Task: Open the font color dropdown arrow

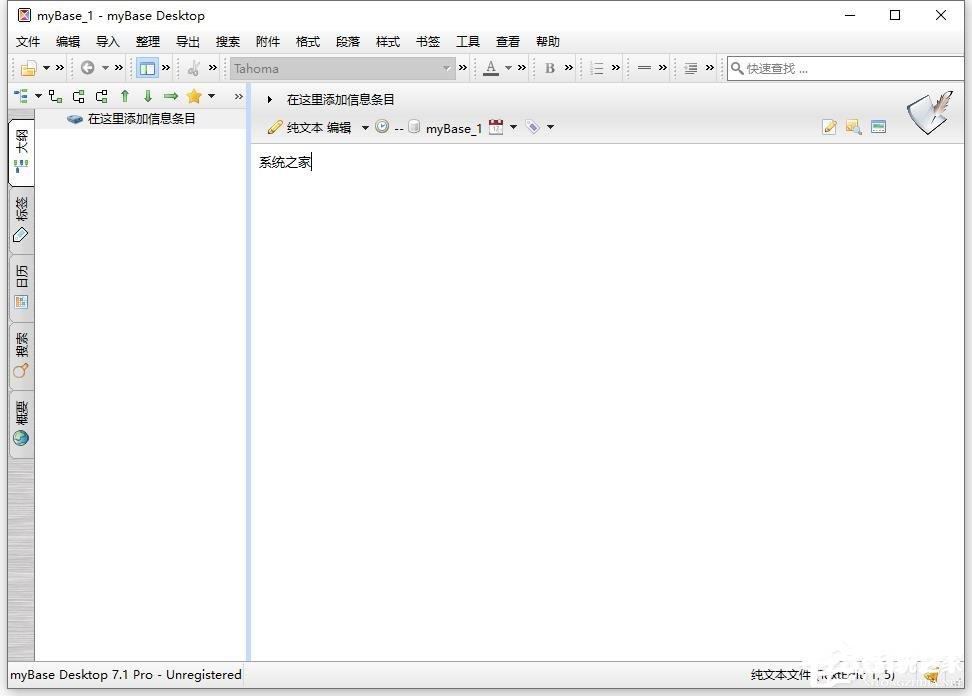Action: click(x=508, y=68)
